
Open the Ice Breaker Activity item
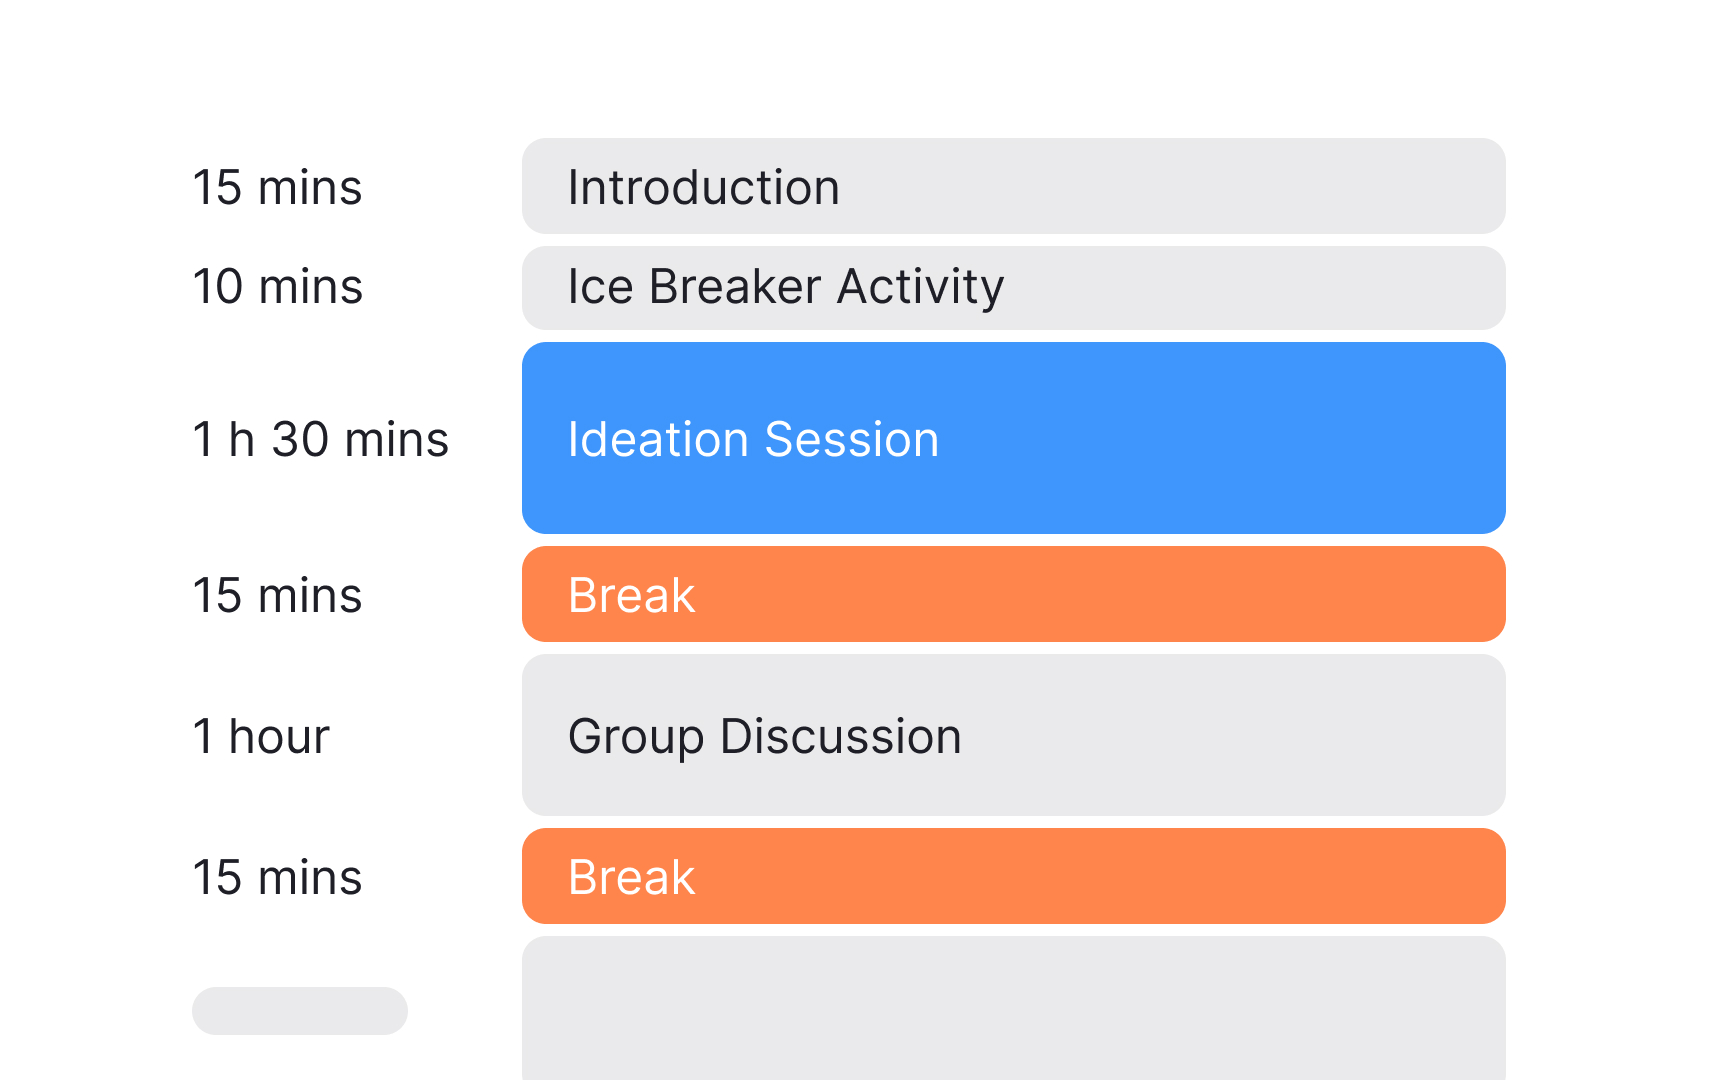[1013, 287]
